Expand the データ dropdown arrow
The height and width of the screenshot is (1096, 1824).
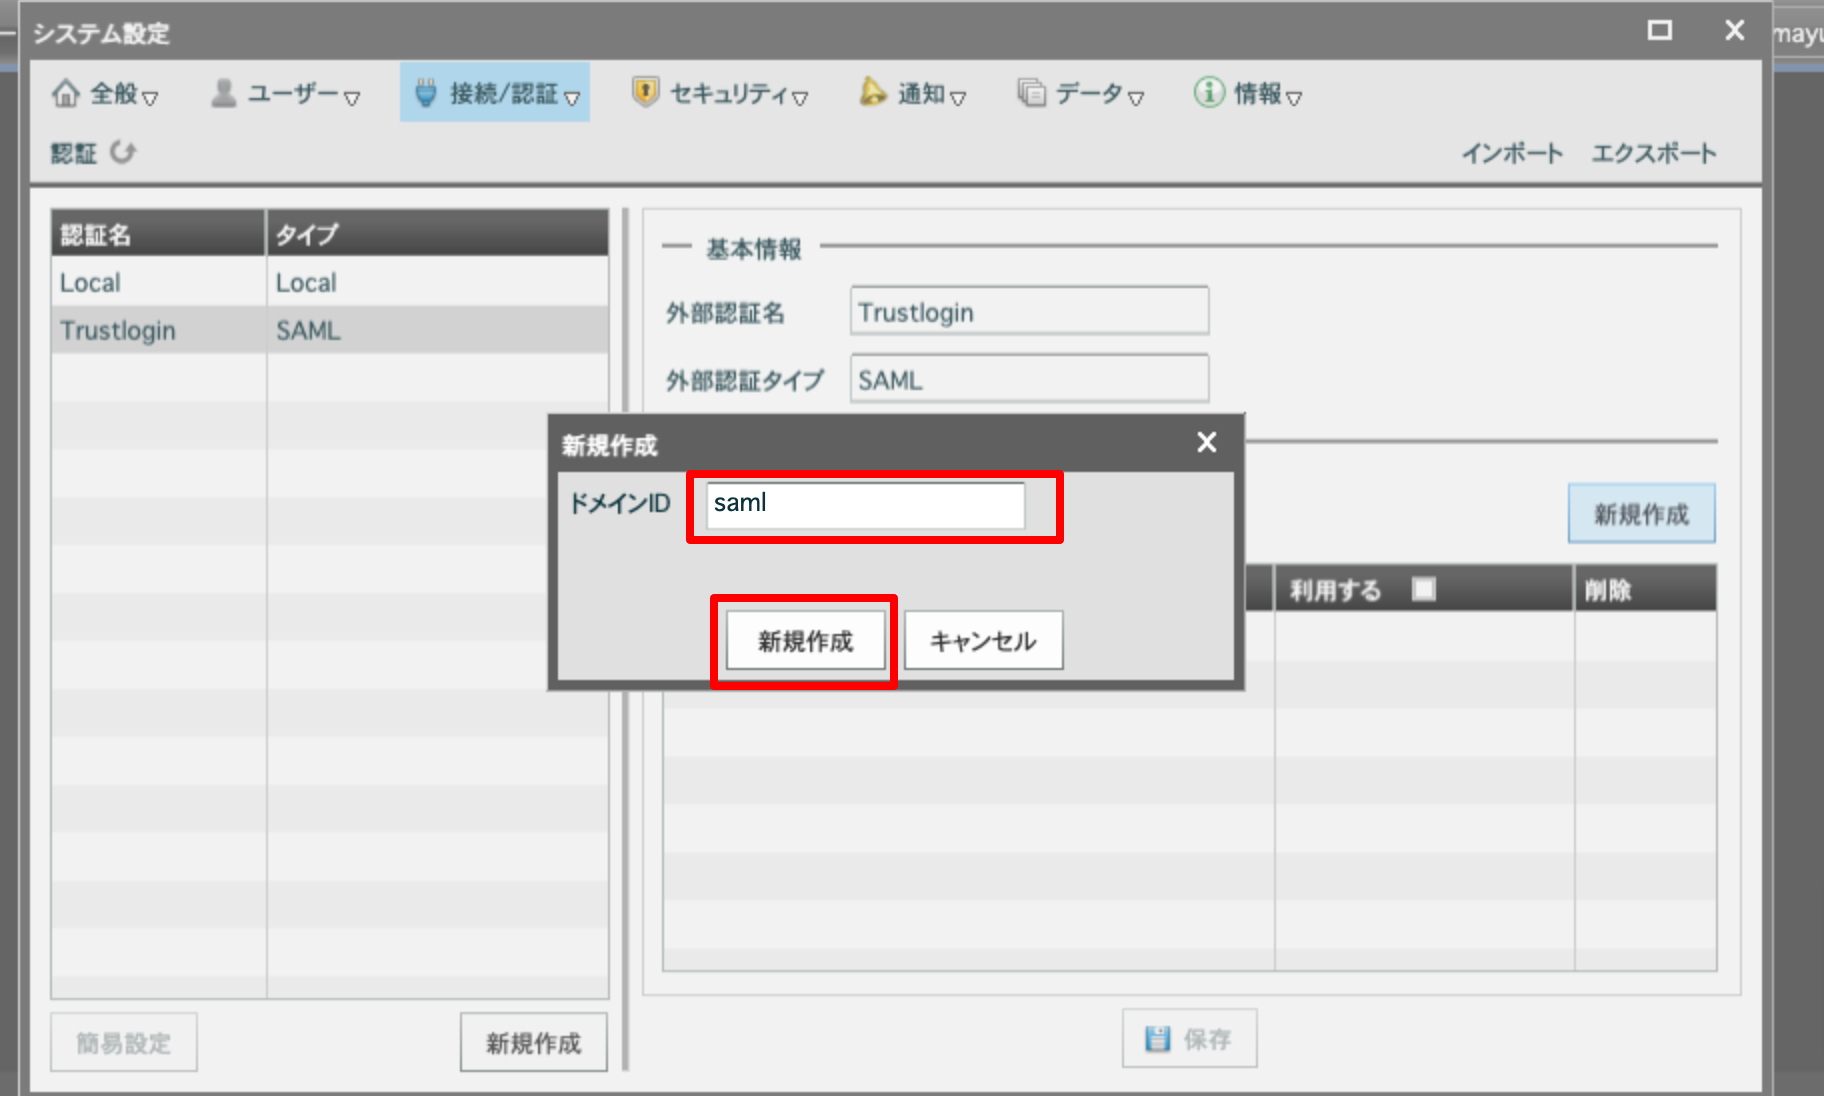(1136, 98)
